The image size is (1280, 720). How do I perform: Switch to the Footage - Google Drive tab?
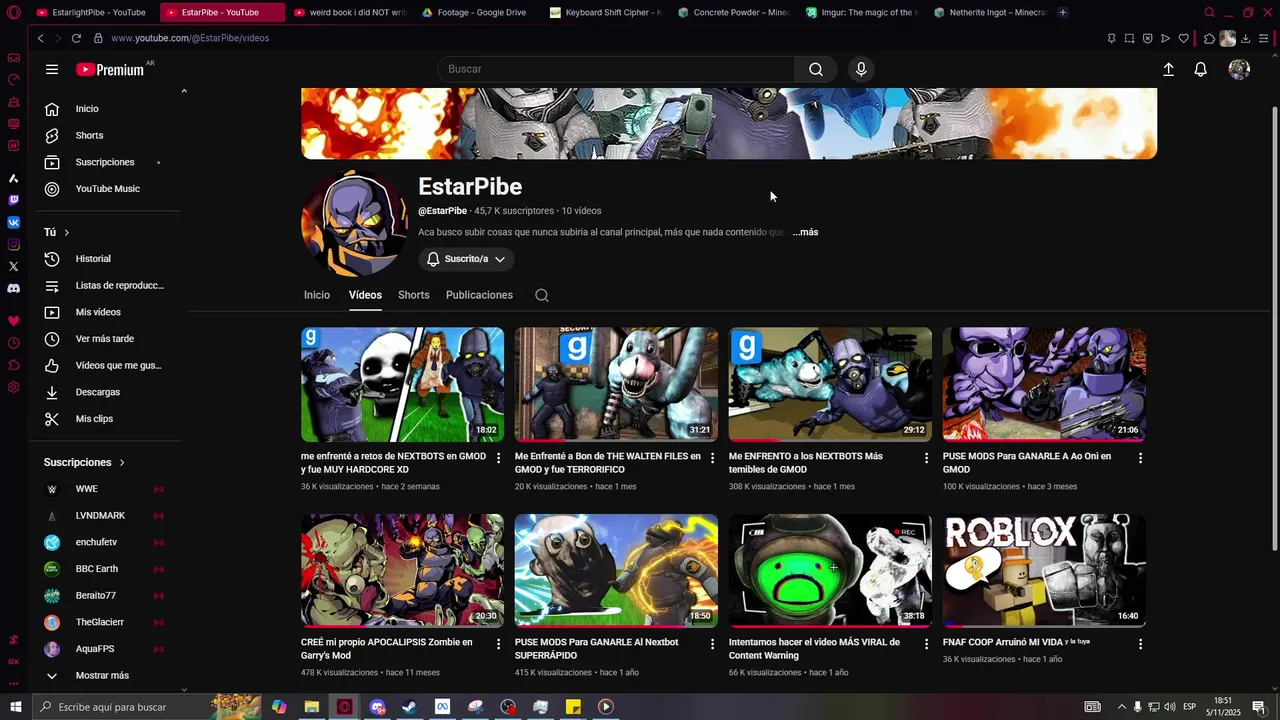click(475, 12)
